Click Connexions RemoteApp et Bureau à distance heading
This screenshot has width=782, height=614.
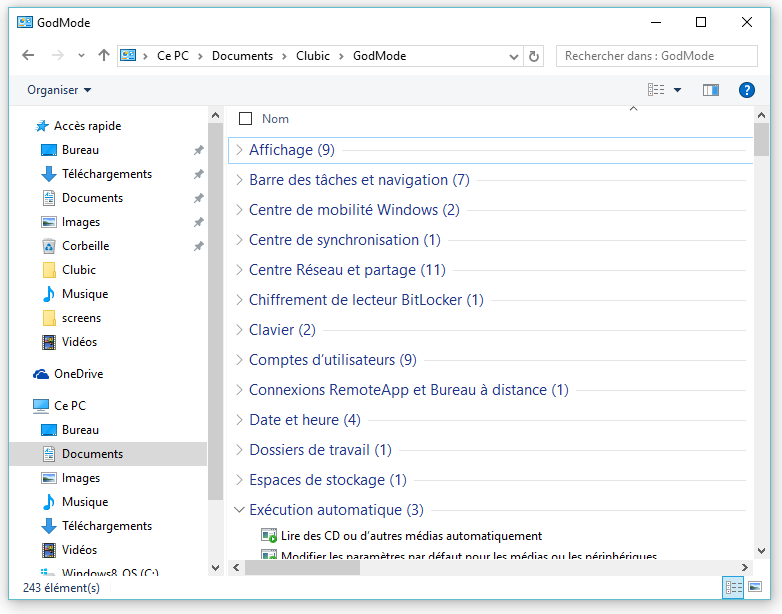click(408, 390)
